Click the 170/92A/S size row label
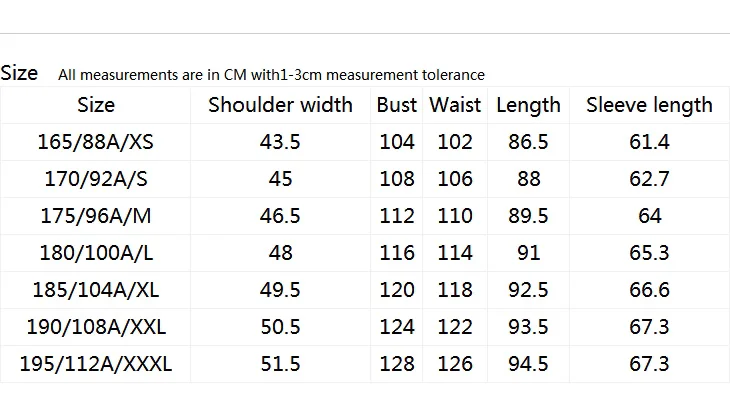This screenshot has height=396, width=730. point(96,179)
